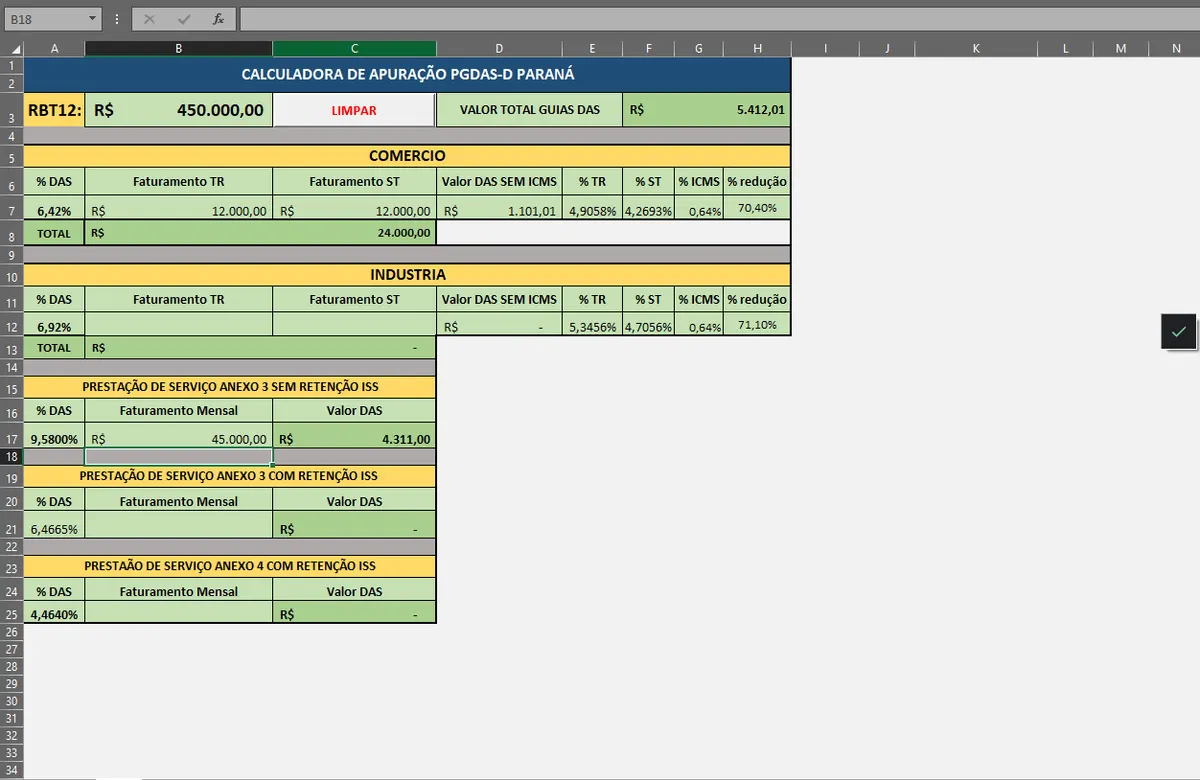Select the RBT12 value cell 450.000,00
The image size is (1200, 780).
179,110
